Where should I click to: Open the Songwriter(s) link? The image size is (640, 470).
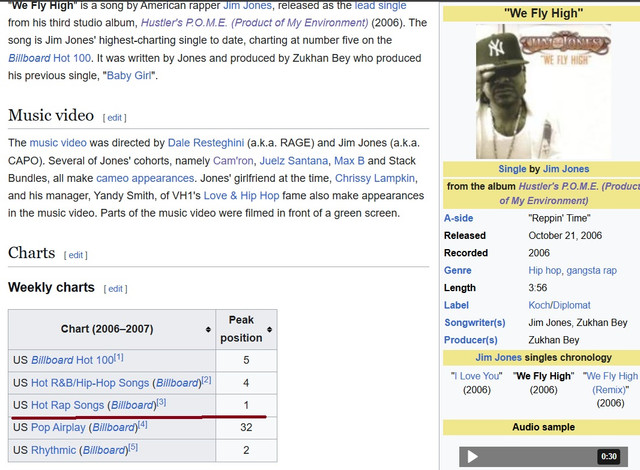click(x=475, y=323)
